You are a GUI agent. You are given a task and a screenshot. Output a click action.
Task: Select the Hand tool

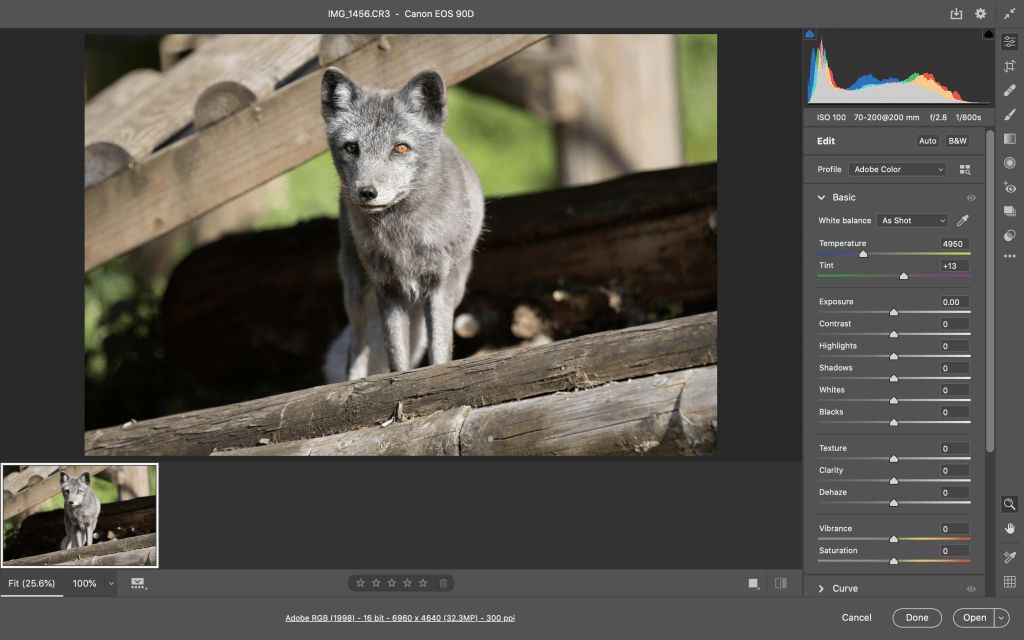[1010, 528]
